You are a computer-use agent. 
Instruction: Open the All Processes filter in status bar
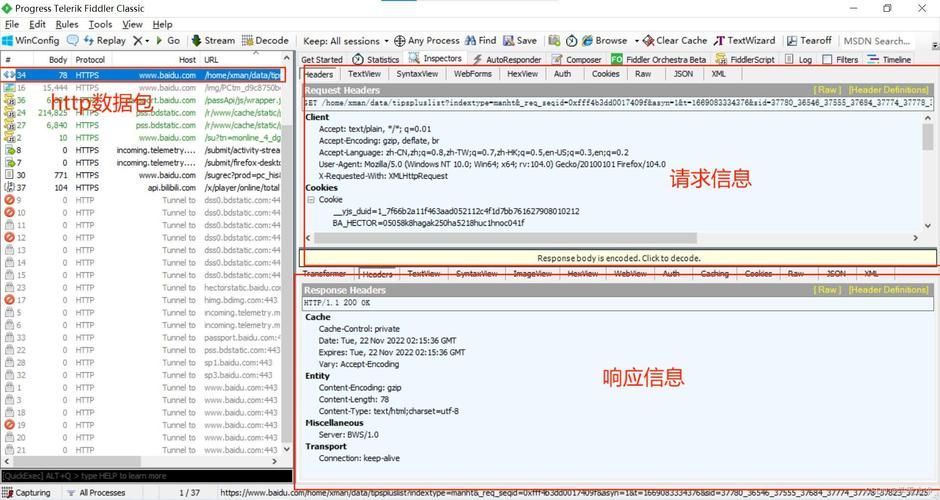(x=96, y=493)
